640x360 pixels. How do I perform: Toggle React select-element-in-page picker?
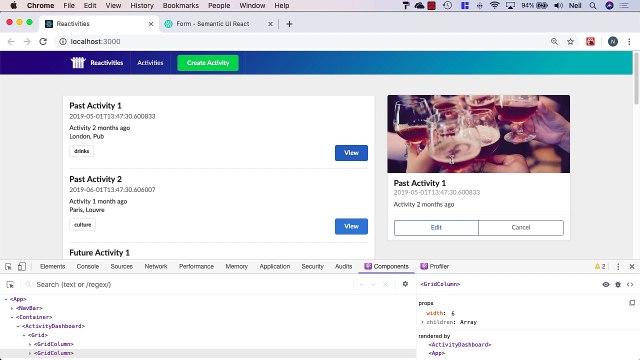click(x=10, y=284)
